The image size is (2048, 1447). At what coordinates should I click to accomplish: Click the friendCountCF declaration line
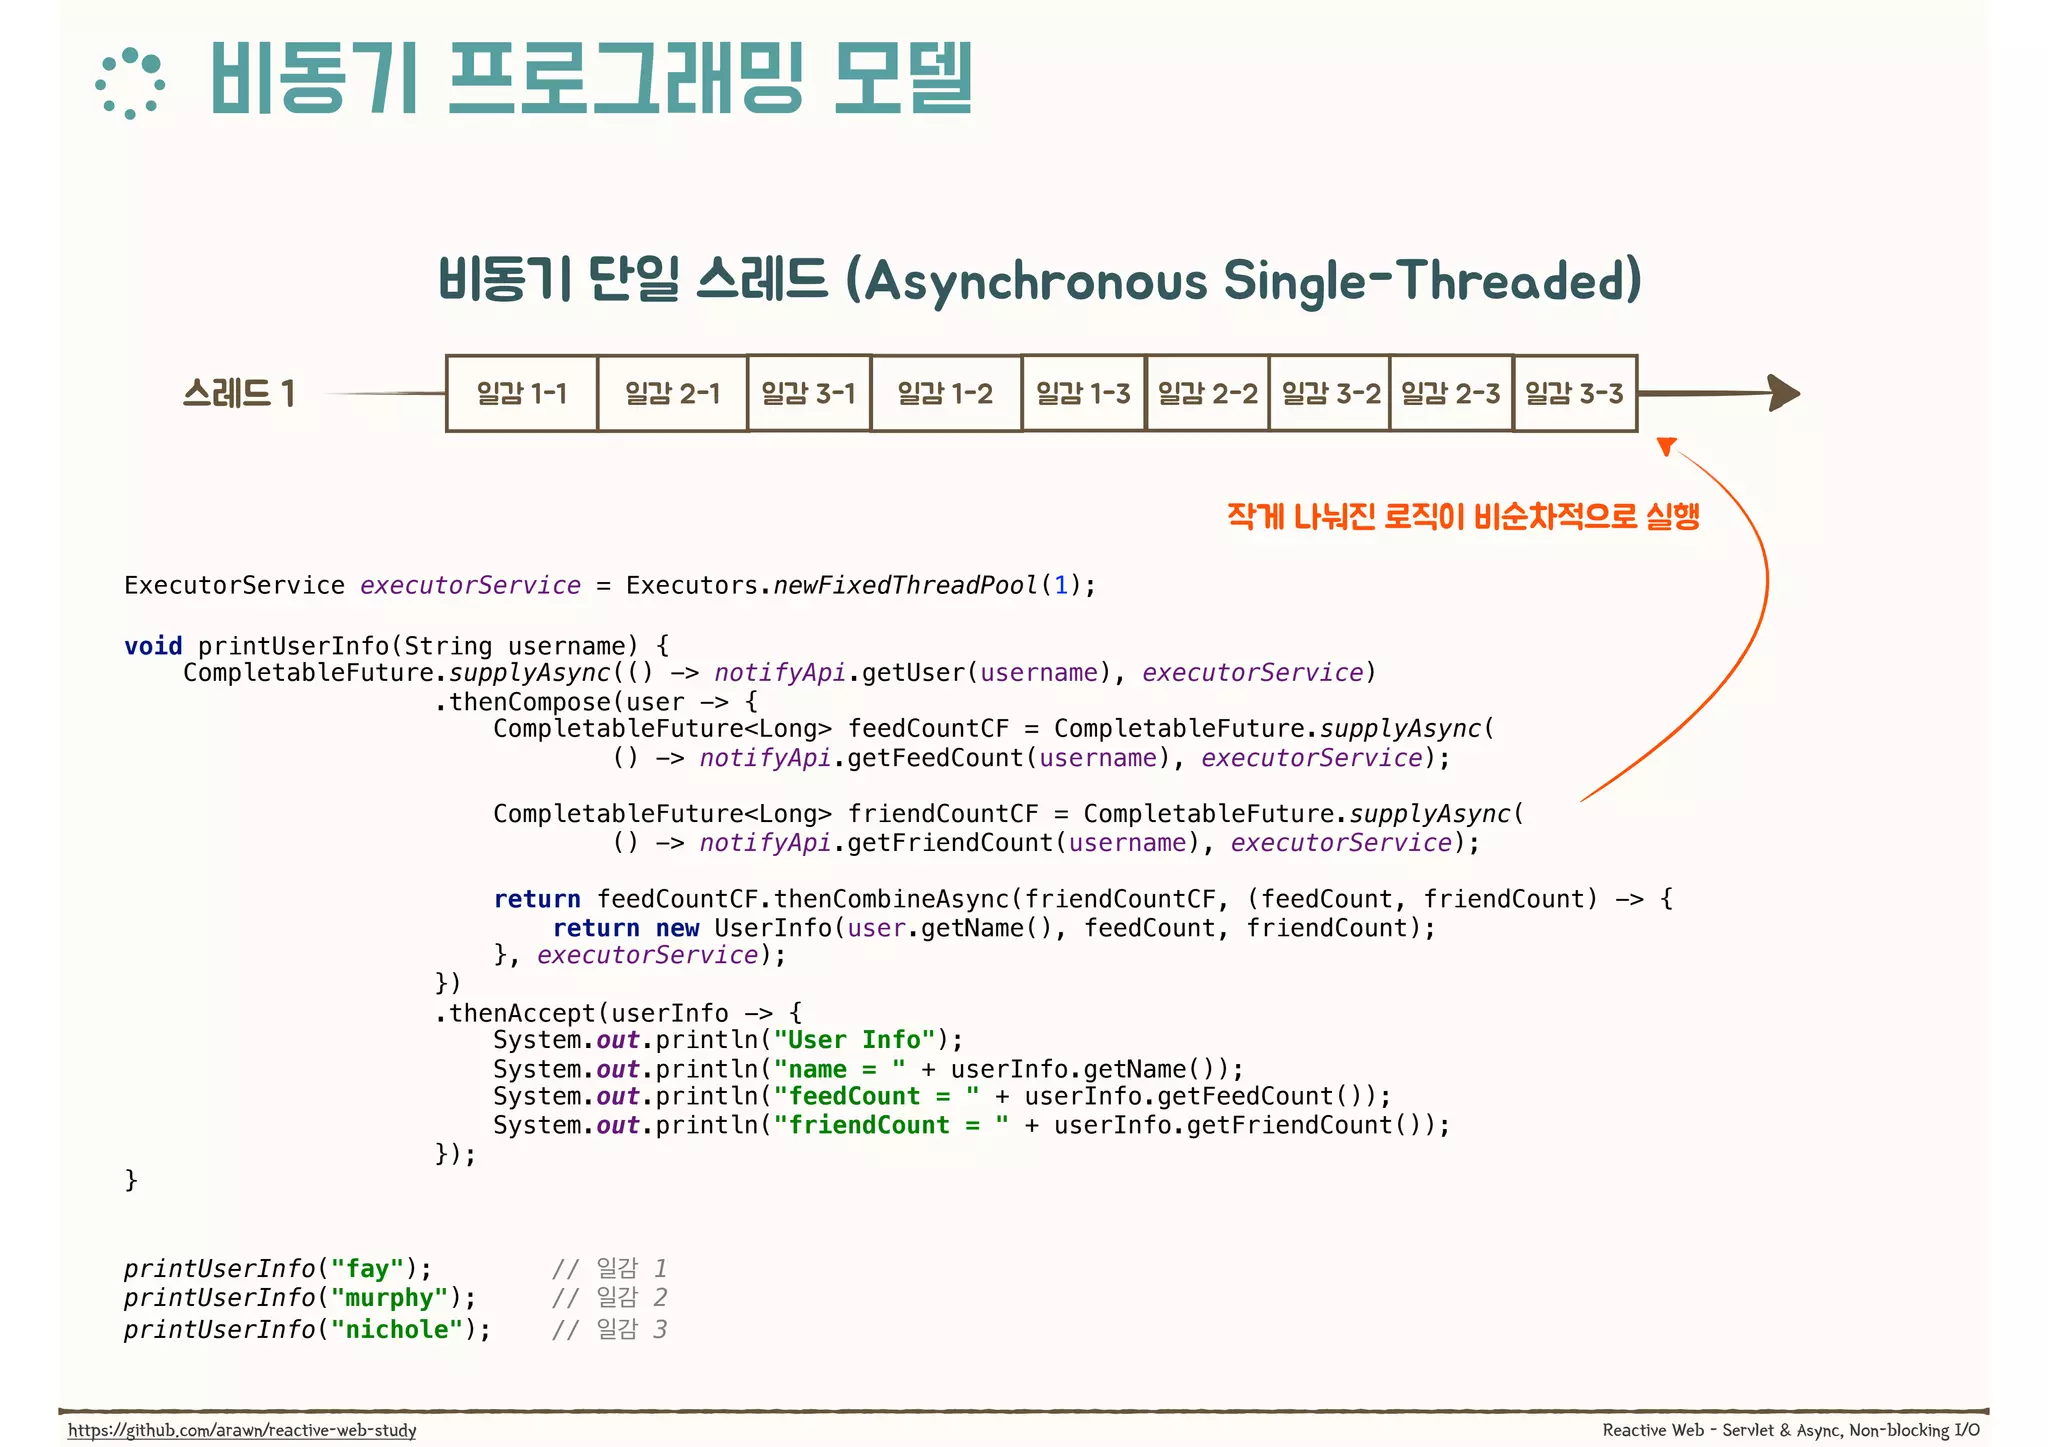click(x=1009, y=814)
